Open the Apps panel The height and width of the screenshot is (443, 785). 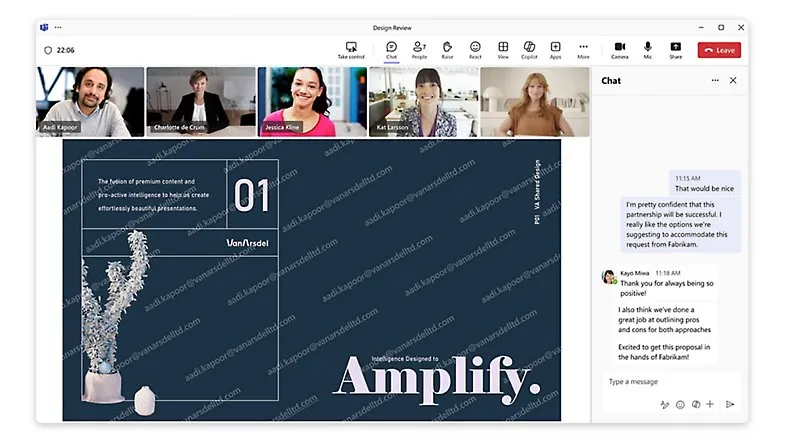[555, 49]
